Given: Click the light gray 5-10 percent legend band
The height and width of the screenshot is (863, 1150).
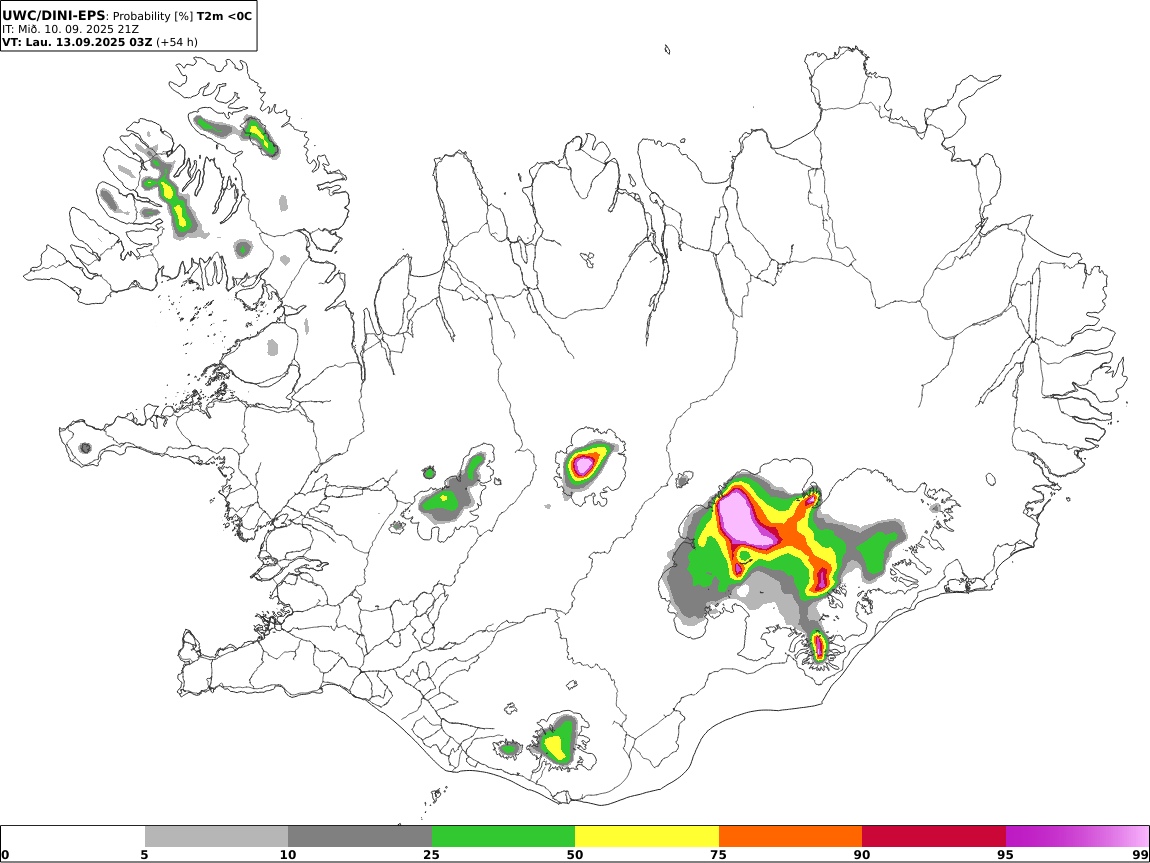Looking at the screenshot, I should [x=216, y=836].
